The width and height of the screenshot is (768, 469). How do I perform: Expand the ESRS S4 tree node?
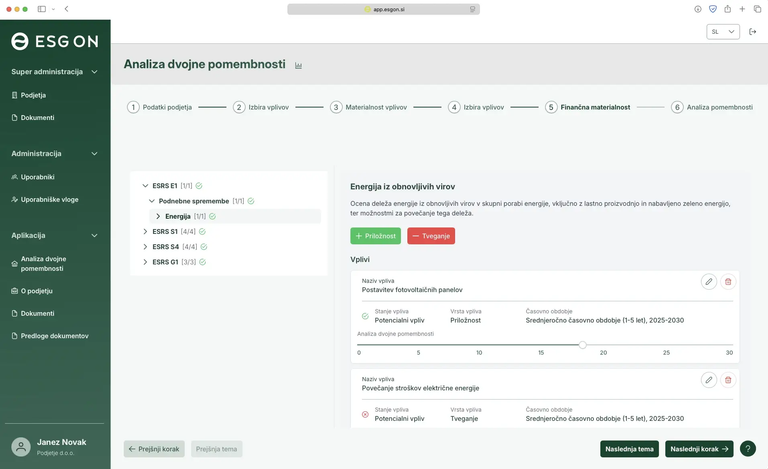click(145, 247)
